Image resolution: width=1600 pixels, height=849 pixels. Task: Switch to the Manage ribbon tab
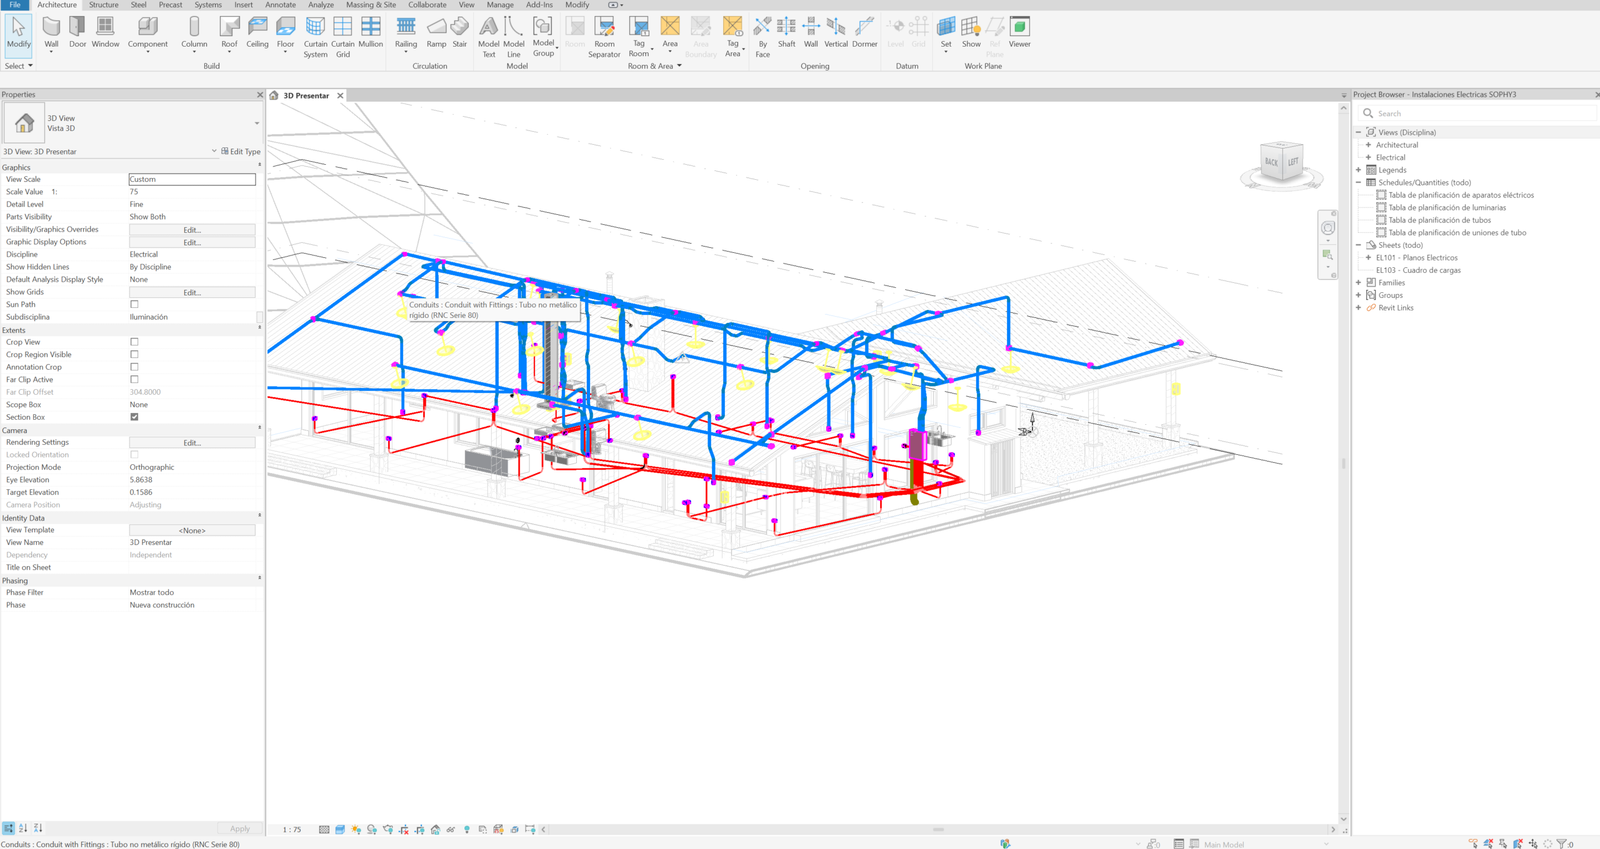point(500,5)
